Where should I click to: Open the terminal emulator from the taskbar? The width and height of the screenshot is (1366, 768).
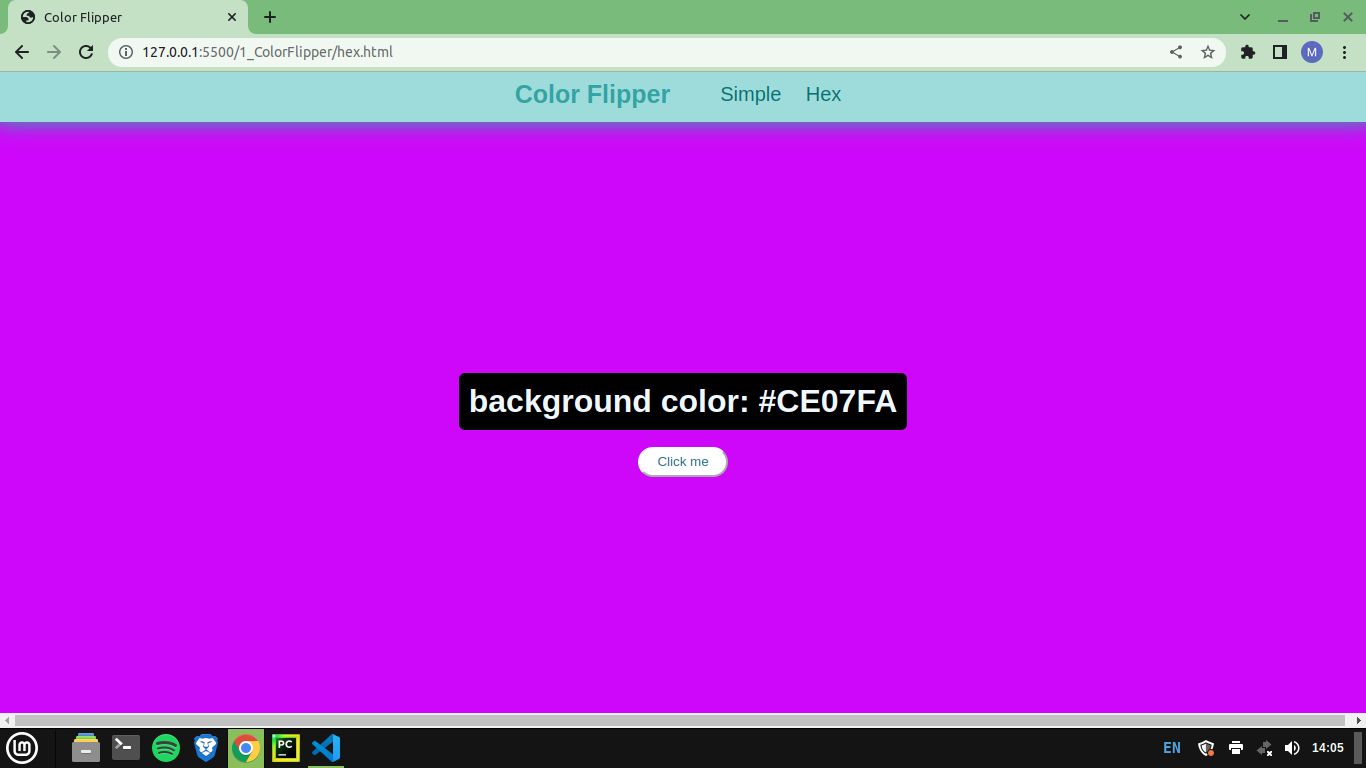(x=125, y=747)
